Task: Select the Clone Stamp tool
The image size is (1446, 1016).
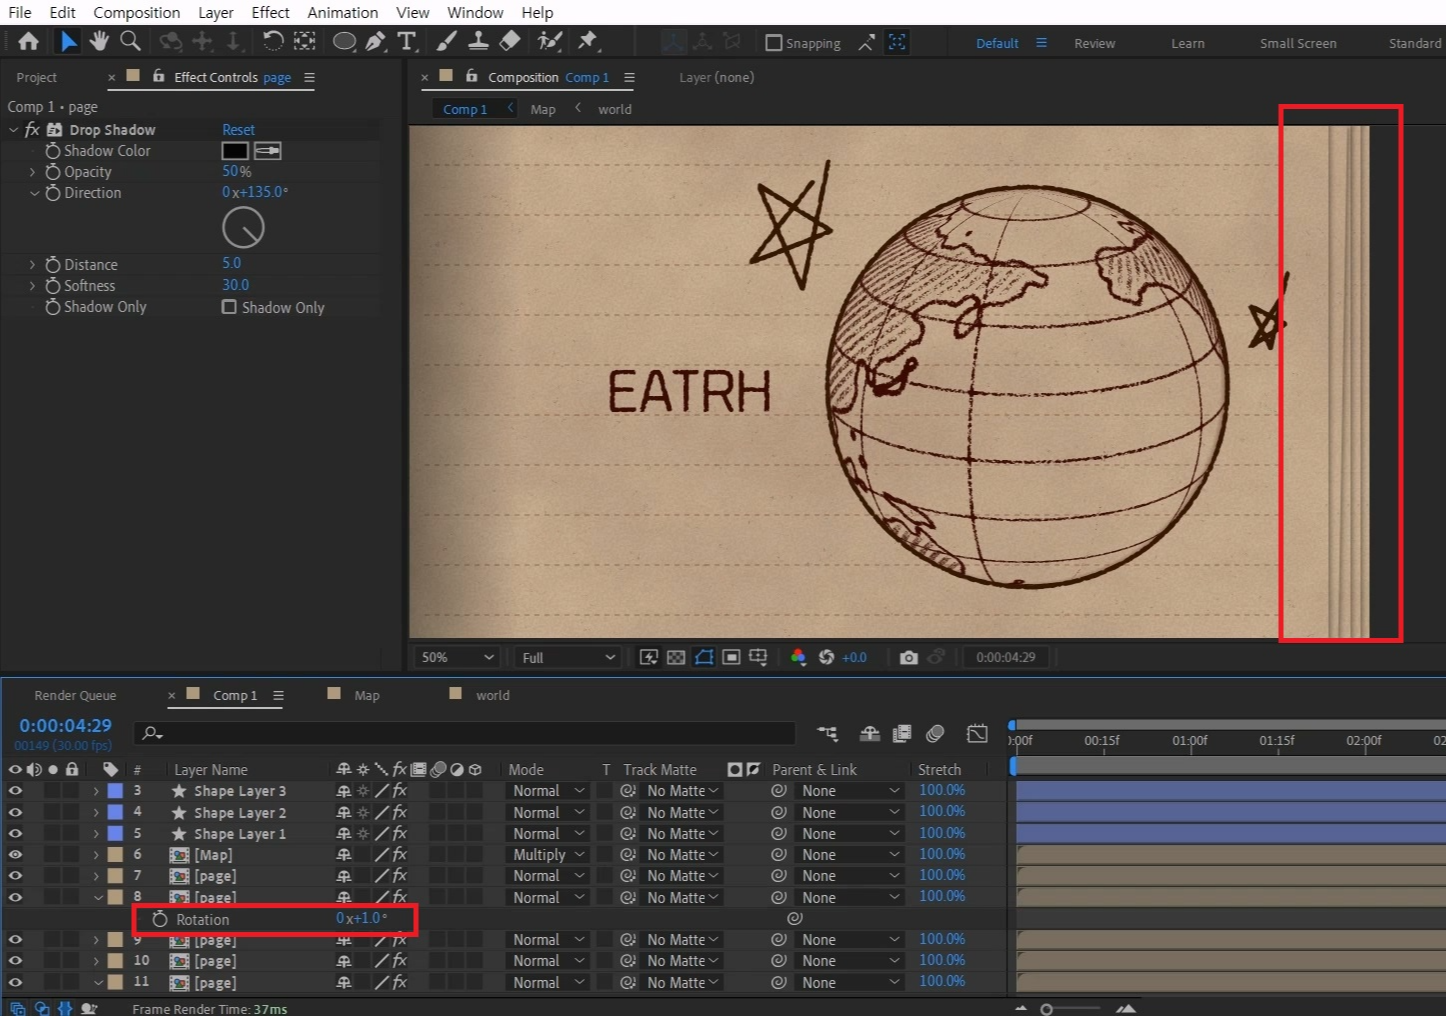Action: coord(478,41)
